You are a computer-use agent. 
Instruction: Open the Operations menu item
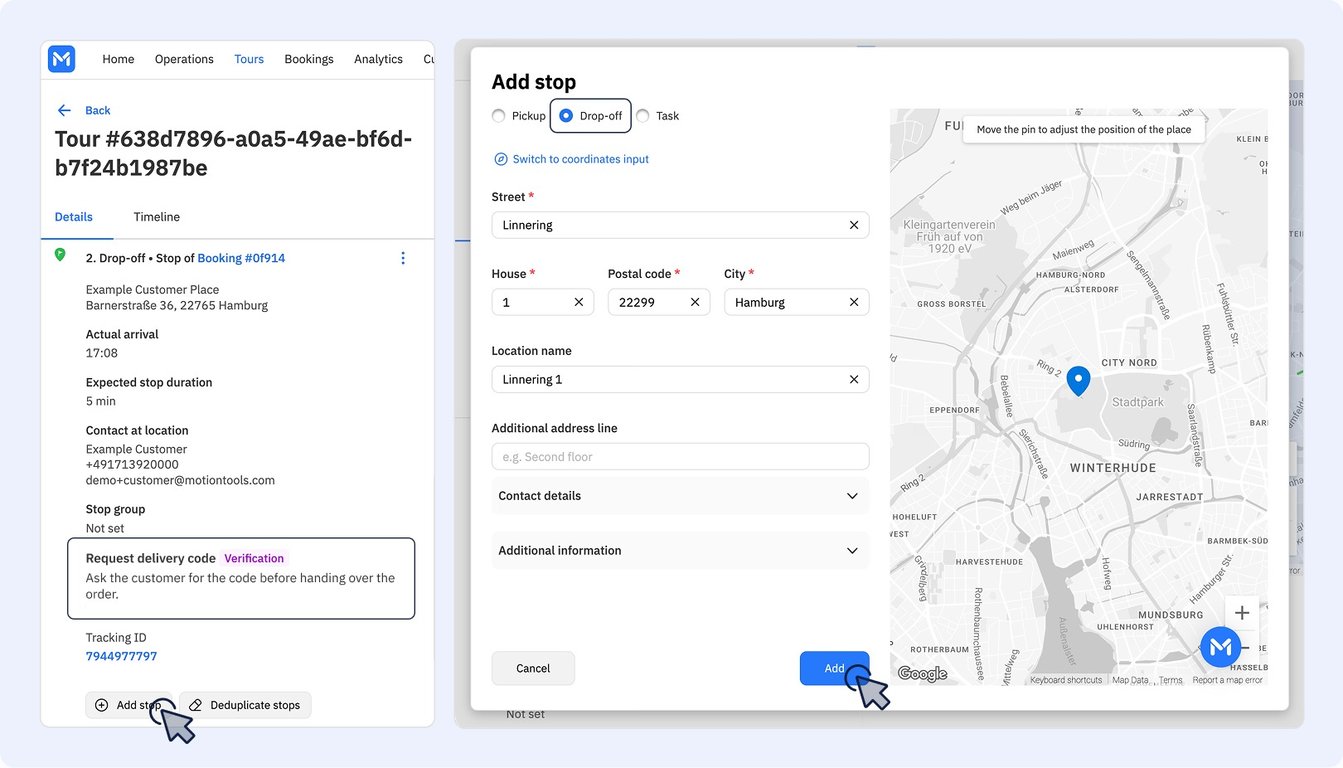point(184,59)
